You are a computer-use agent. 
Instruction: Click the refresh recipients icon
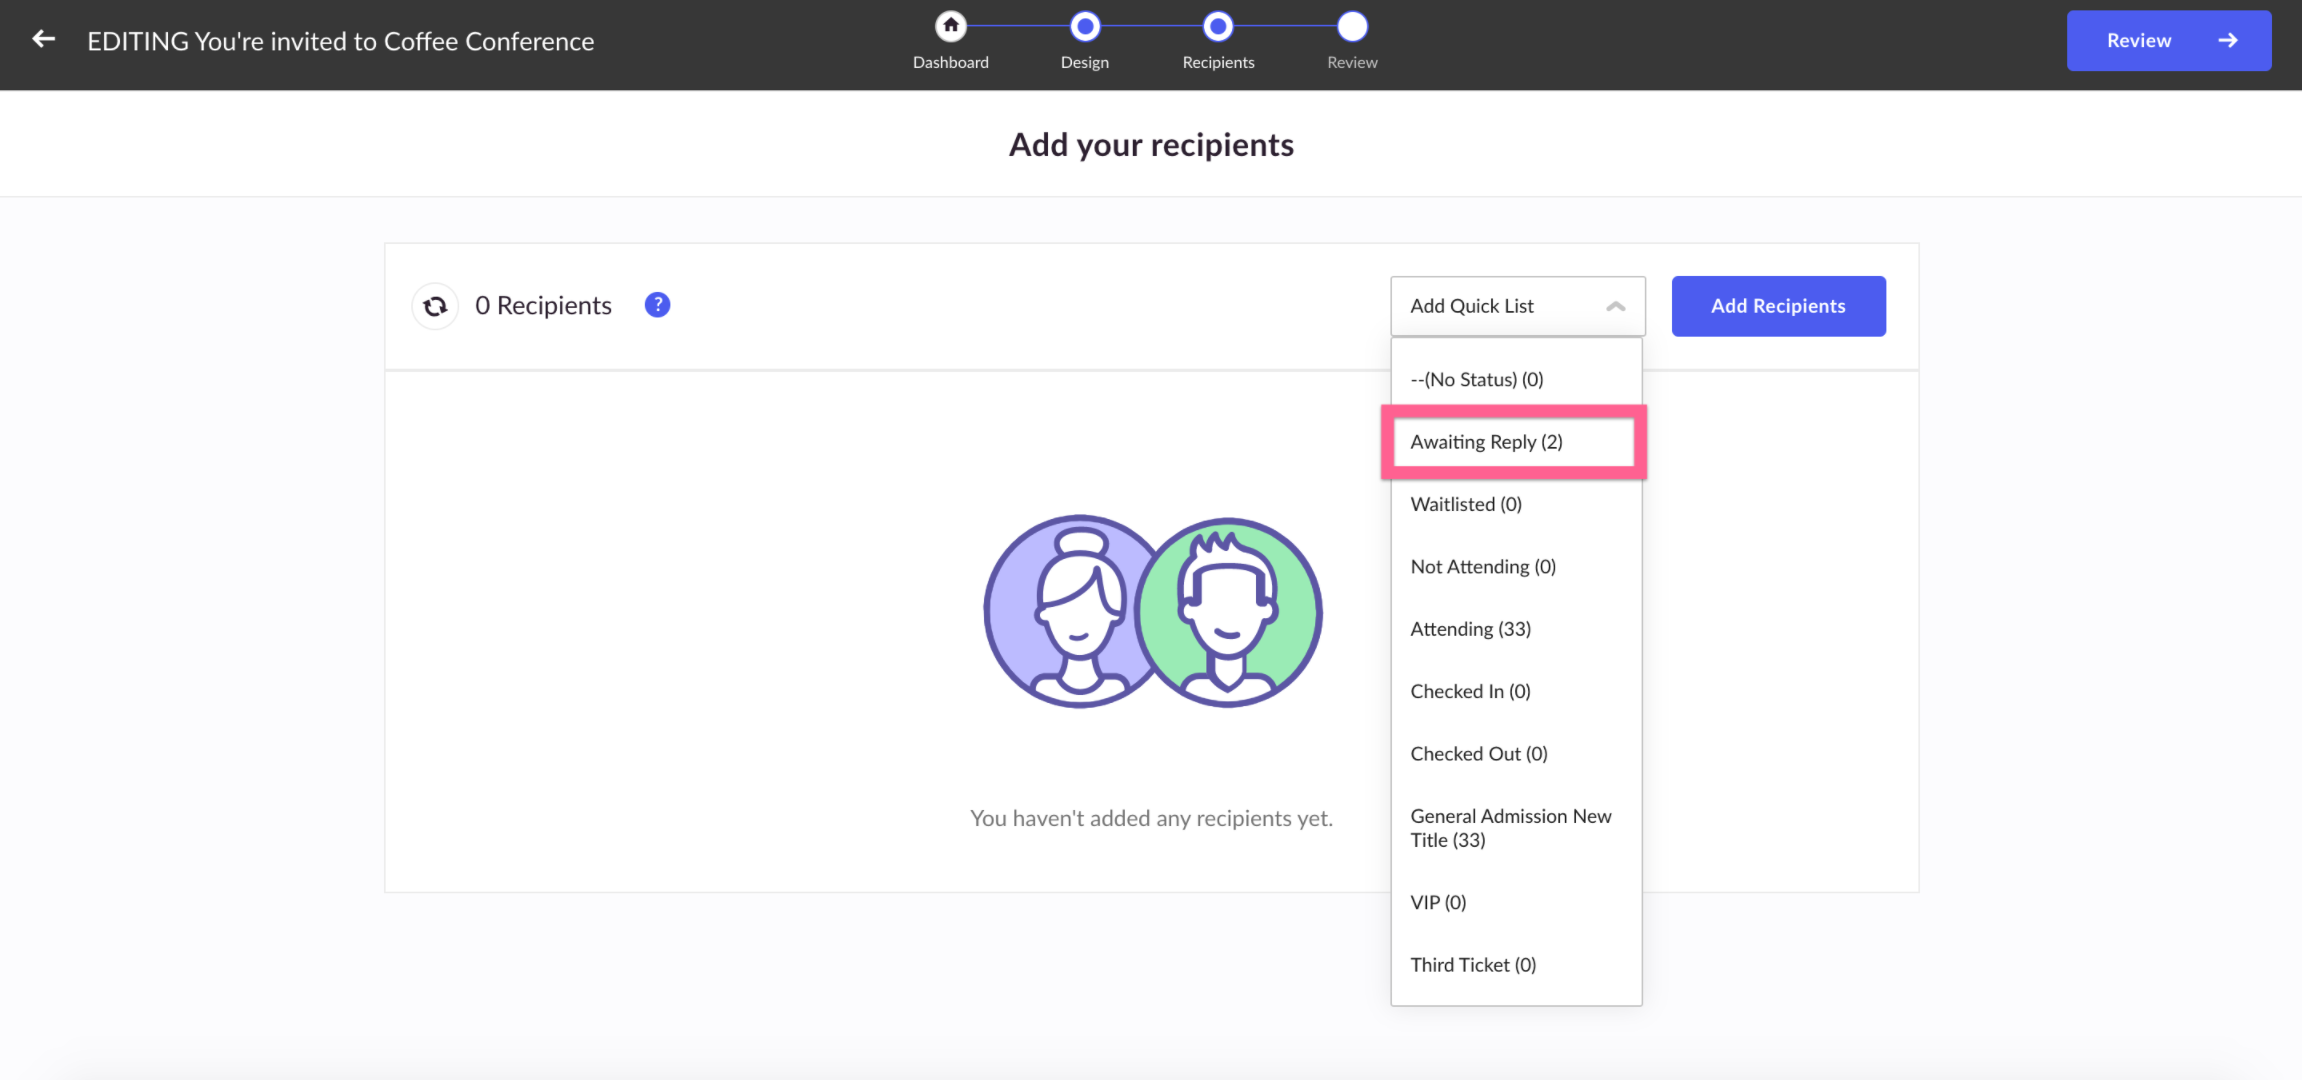(435, 306)
